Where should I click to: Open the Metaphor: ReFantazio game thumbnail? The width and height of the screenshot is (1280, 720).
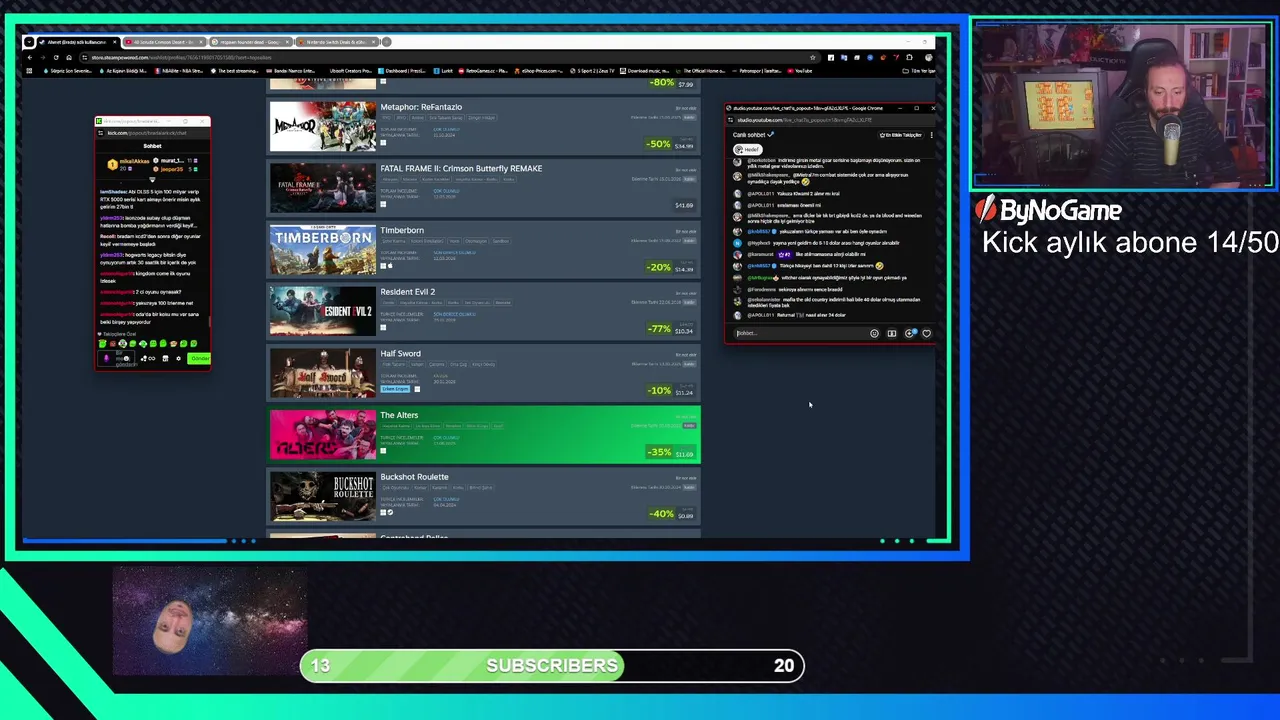coord(323,126)
